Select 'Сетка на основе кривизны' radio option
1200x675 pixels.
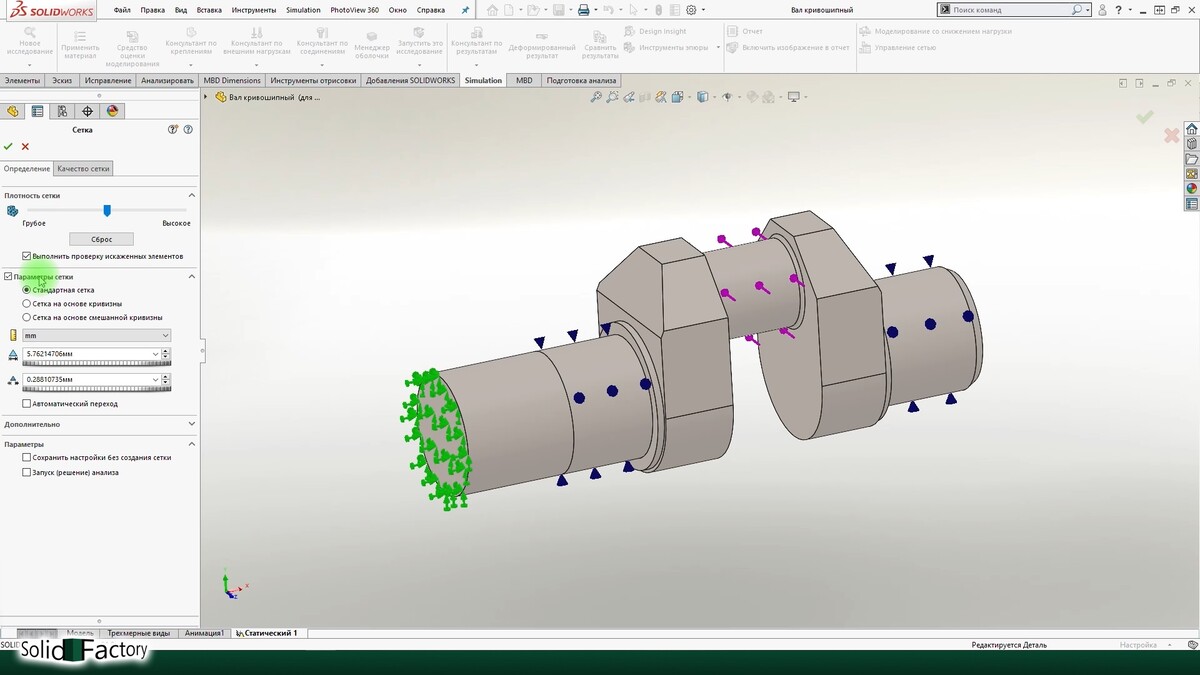tap(26, 303)
